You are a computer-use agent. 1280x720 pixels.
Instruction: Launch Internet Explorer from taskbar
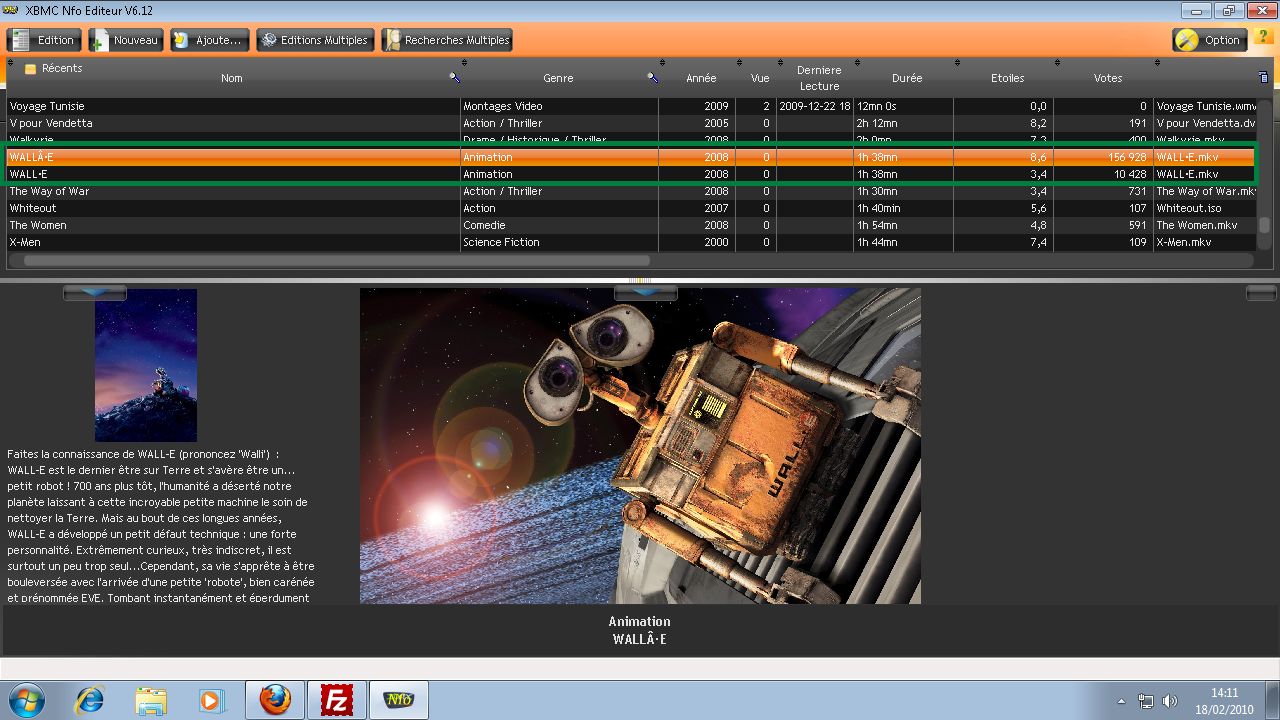tap(89, 700)
